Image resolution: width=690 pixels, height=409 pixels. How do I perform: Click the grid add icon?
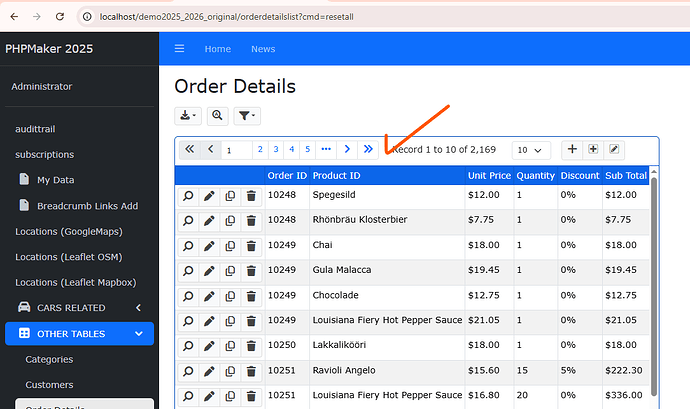point(593,150)
